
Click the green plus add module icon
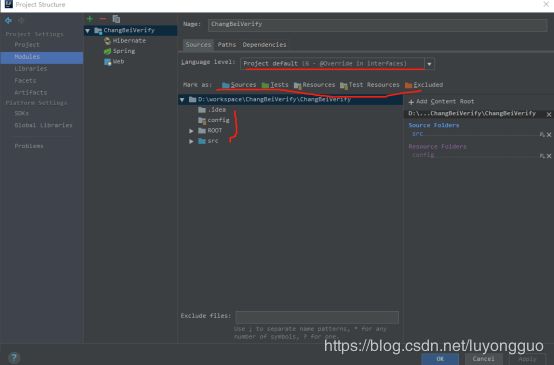90,19
